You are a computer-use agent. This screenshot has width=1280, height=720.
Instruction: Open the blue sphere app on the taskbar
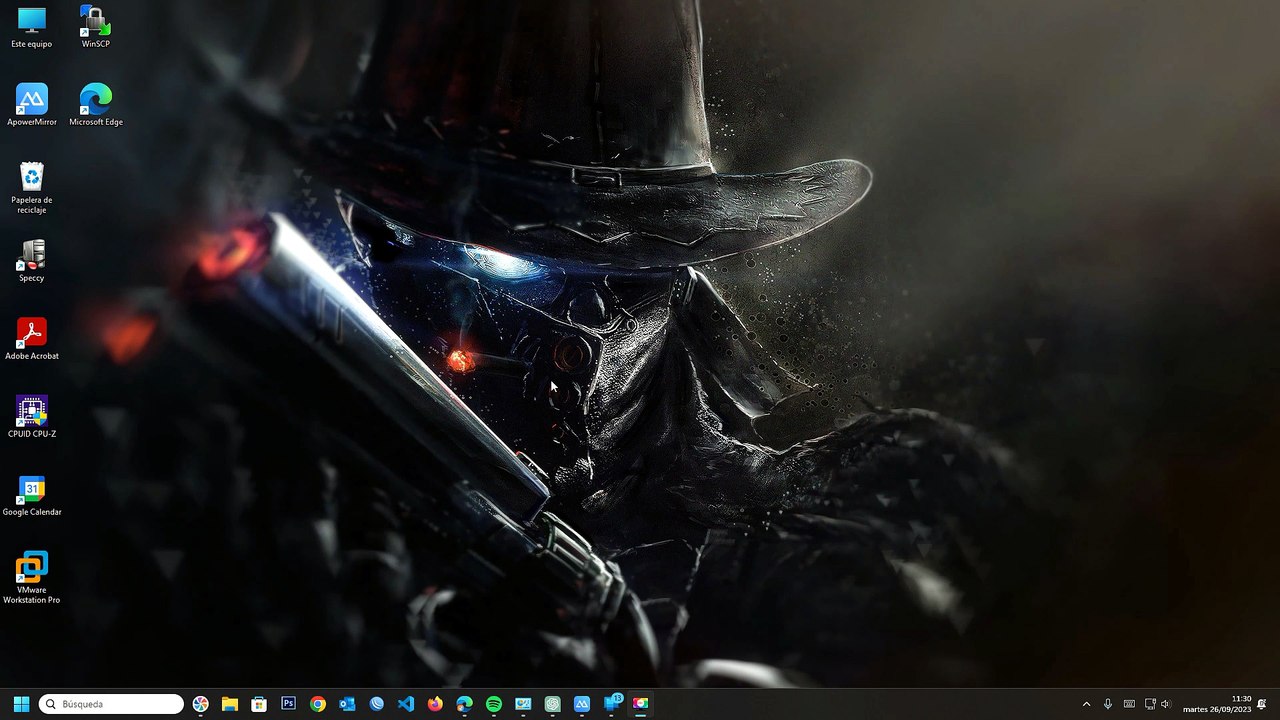click(x=377, y=704)
